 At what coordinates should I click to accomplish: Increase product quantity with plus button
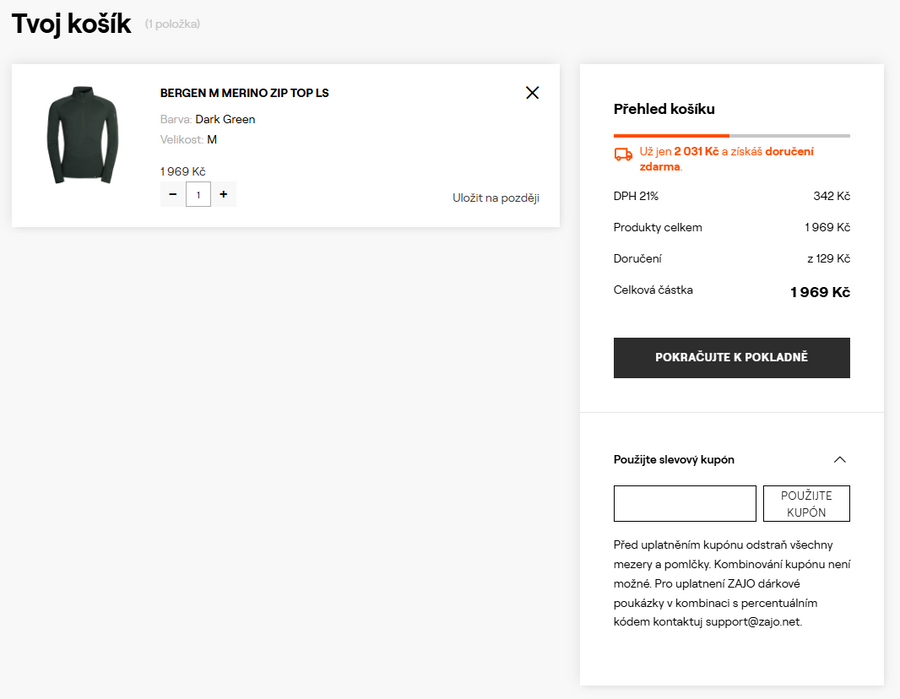[223, 194]
